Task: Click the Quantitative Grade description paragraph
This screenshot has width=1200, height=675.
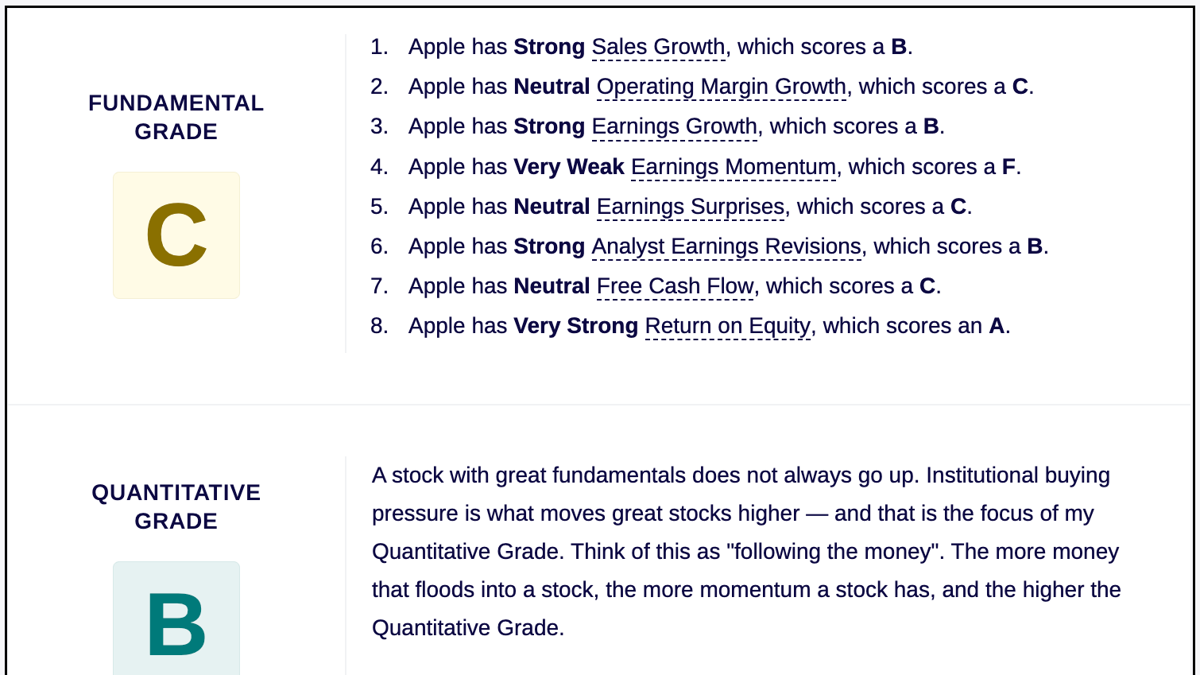Action: (747, 552)
